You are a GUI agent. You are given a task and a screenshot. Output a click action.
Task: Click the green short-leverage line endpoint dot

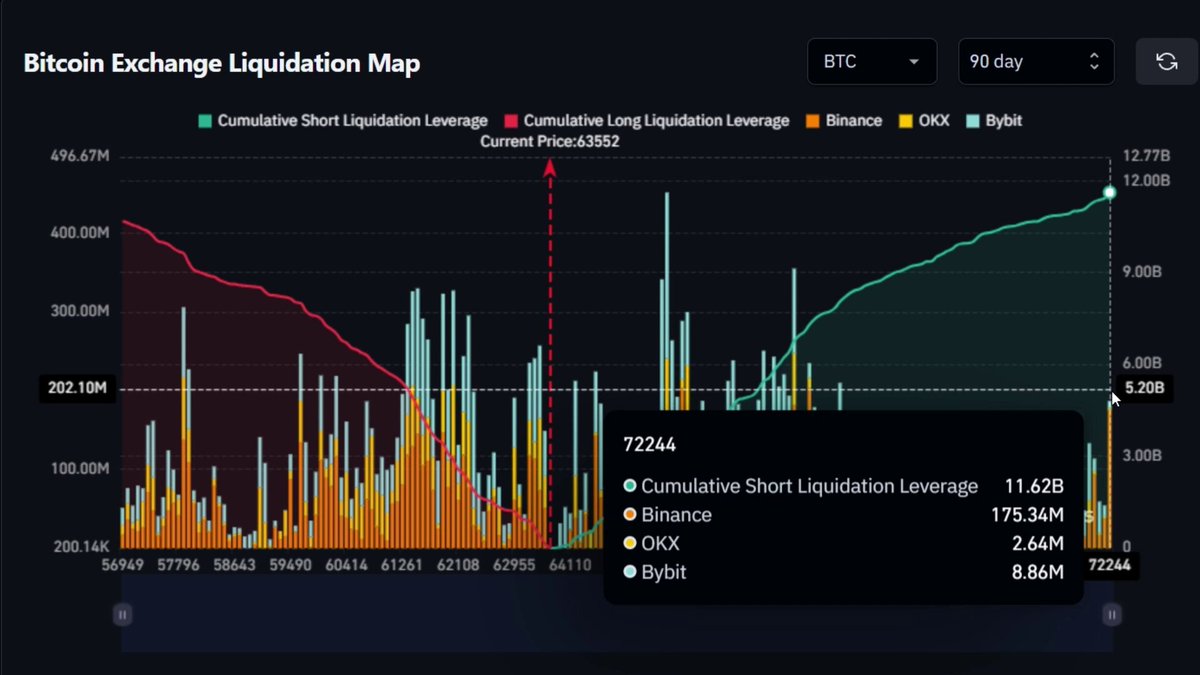pos(1109,192)
